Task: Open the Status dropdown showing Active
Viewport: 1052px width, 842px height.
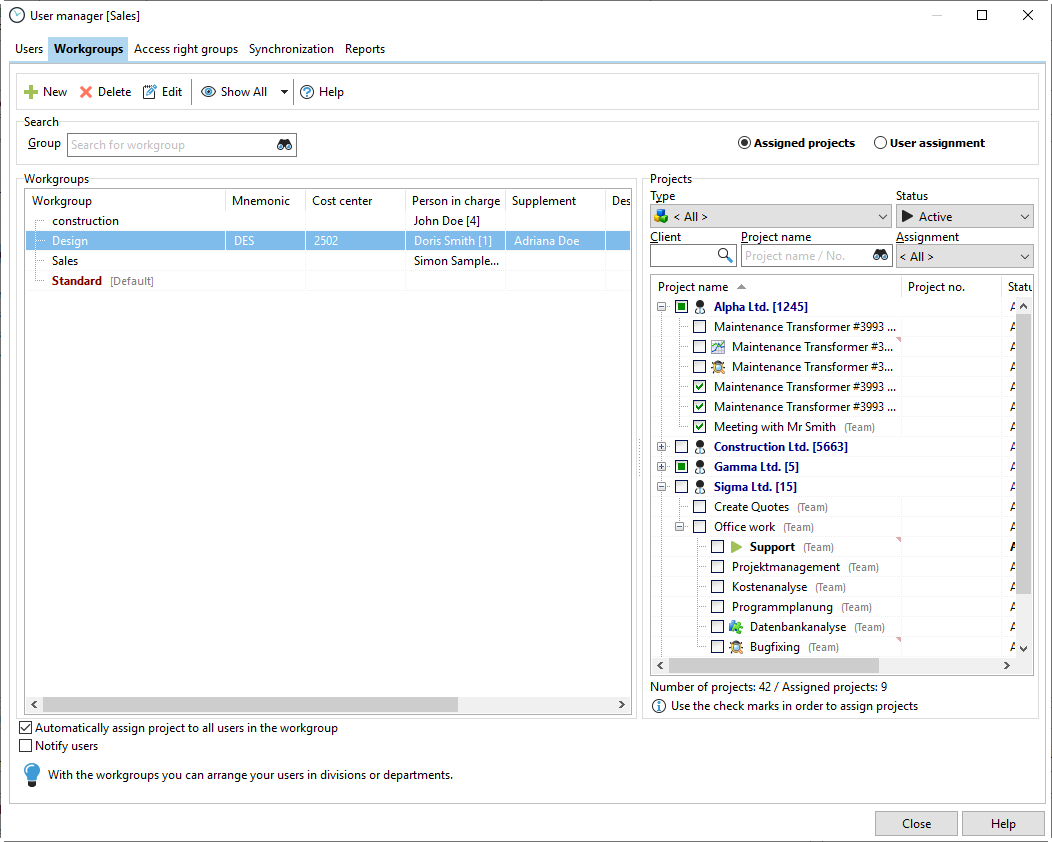Action: point(964,217)
